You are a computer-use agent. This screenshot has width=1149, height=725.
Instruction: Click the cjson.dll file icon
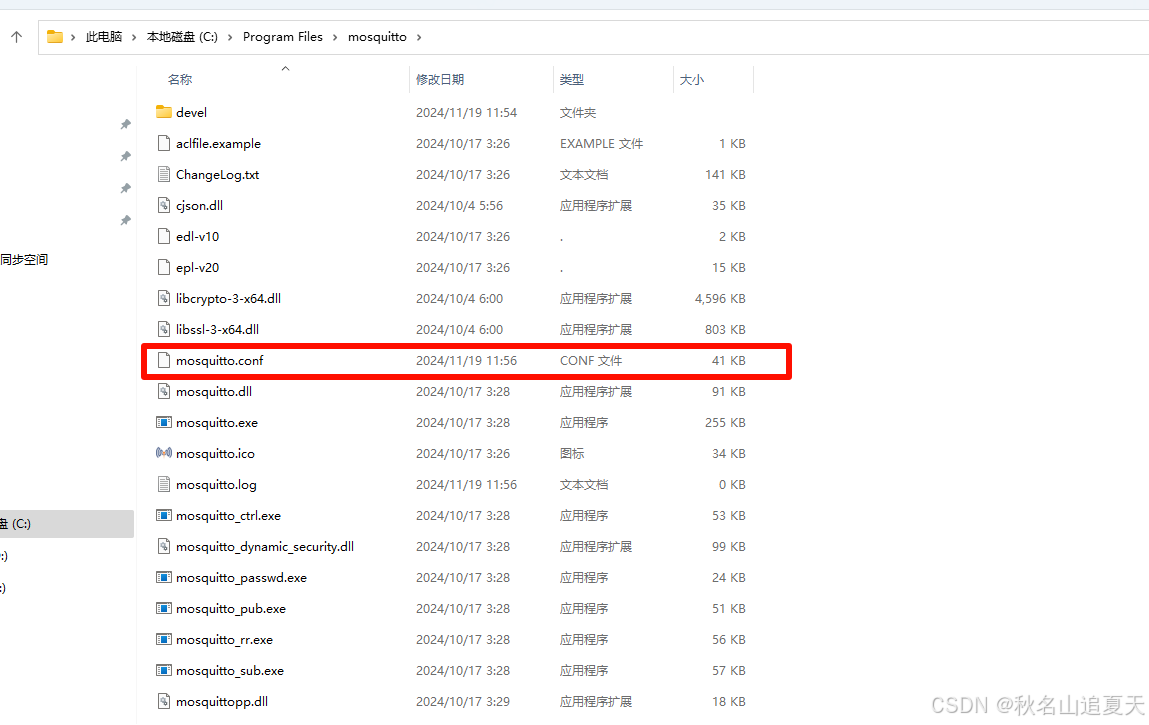pos(164,205)
